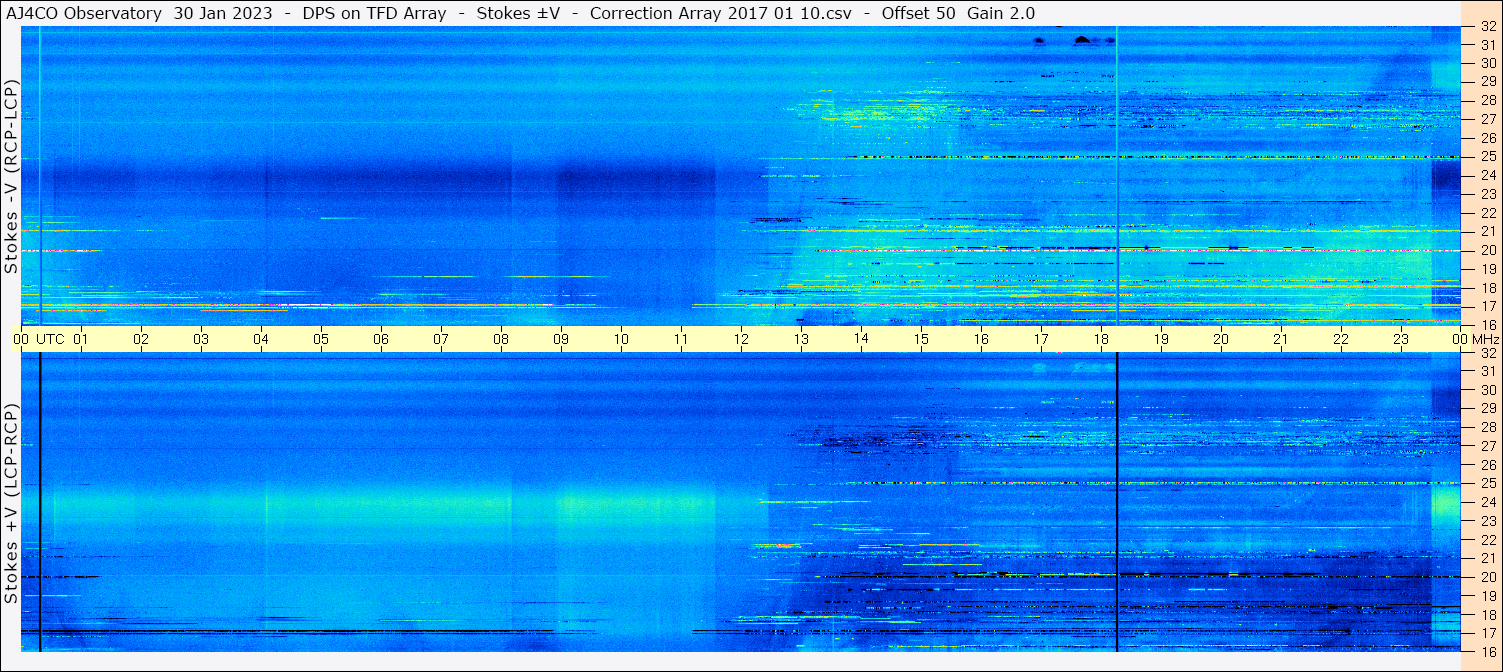Select hour 07 on the UTC time axis
1503x672 pixels.
coord(441,339)
